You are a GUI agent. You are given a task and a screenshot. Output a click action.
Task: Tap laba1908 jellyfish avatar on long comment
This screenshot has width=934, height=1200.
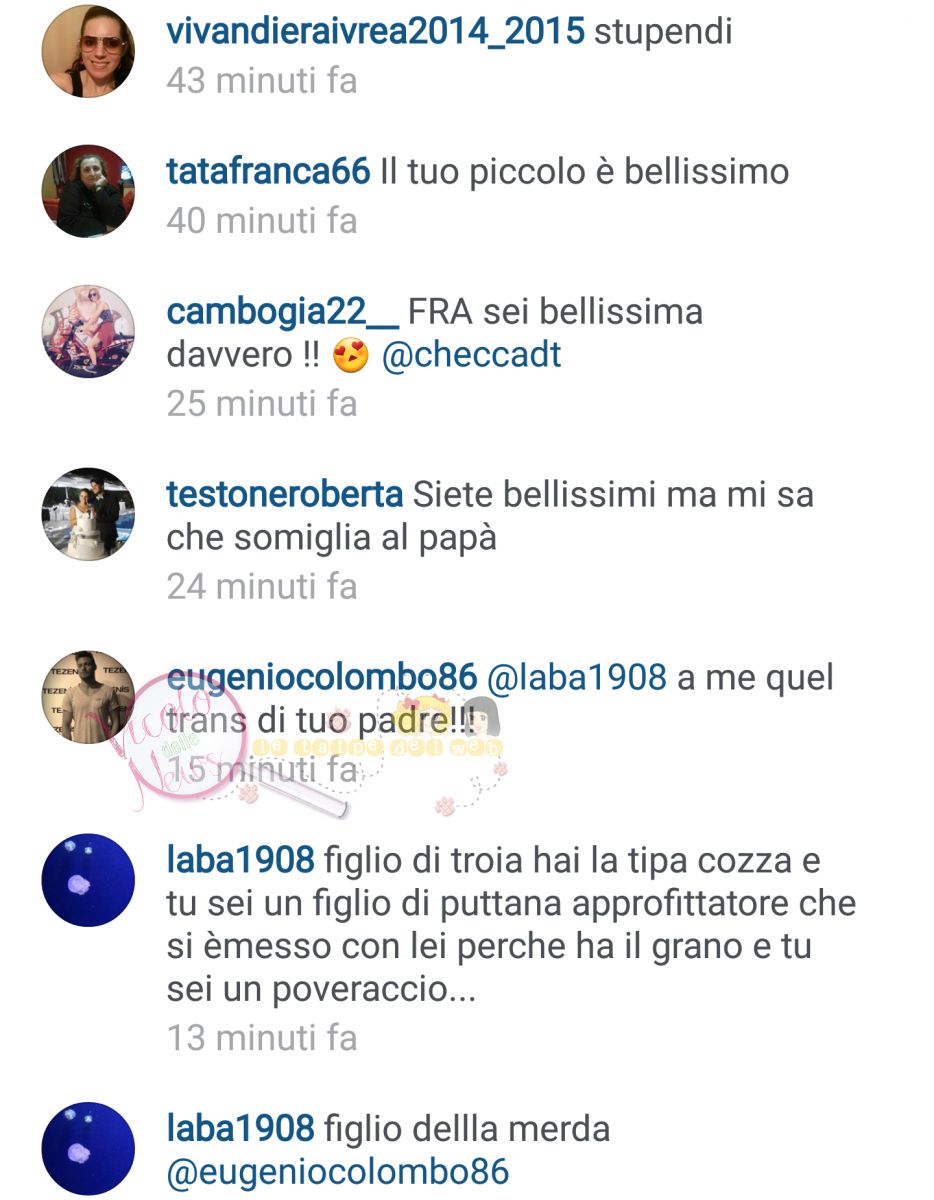[88, 880]
